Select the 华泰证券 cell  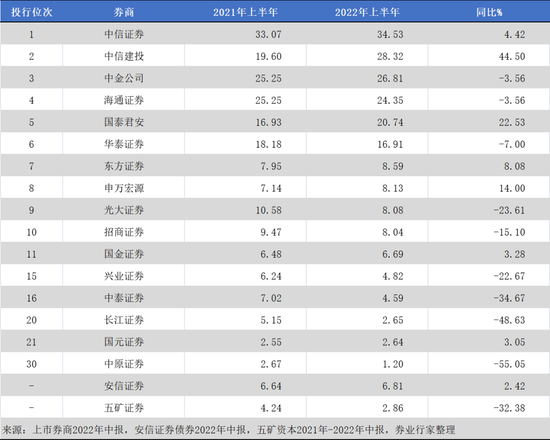tap(124, 144)
